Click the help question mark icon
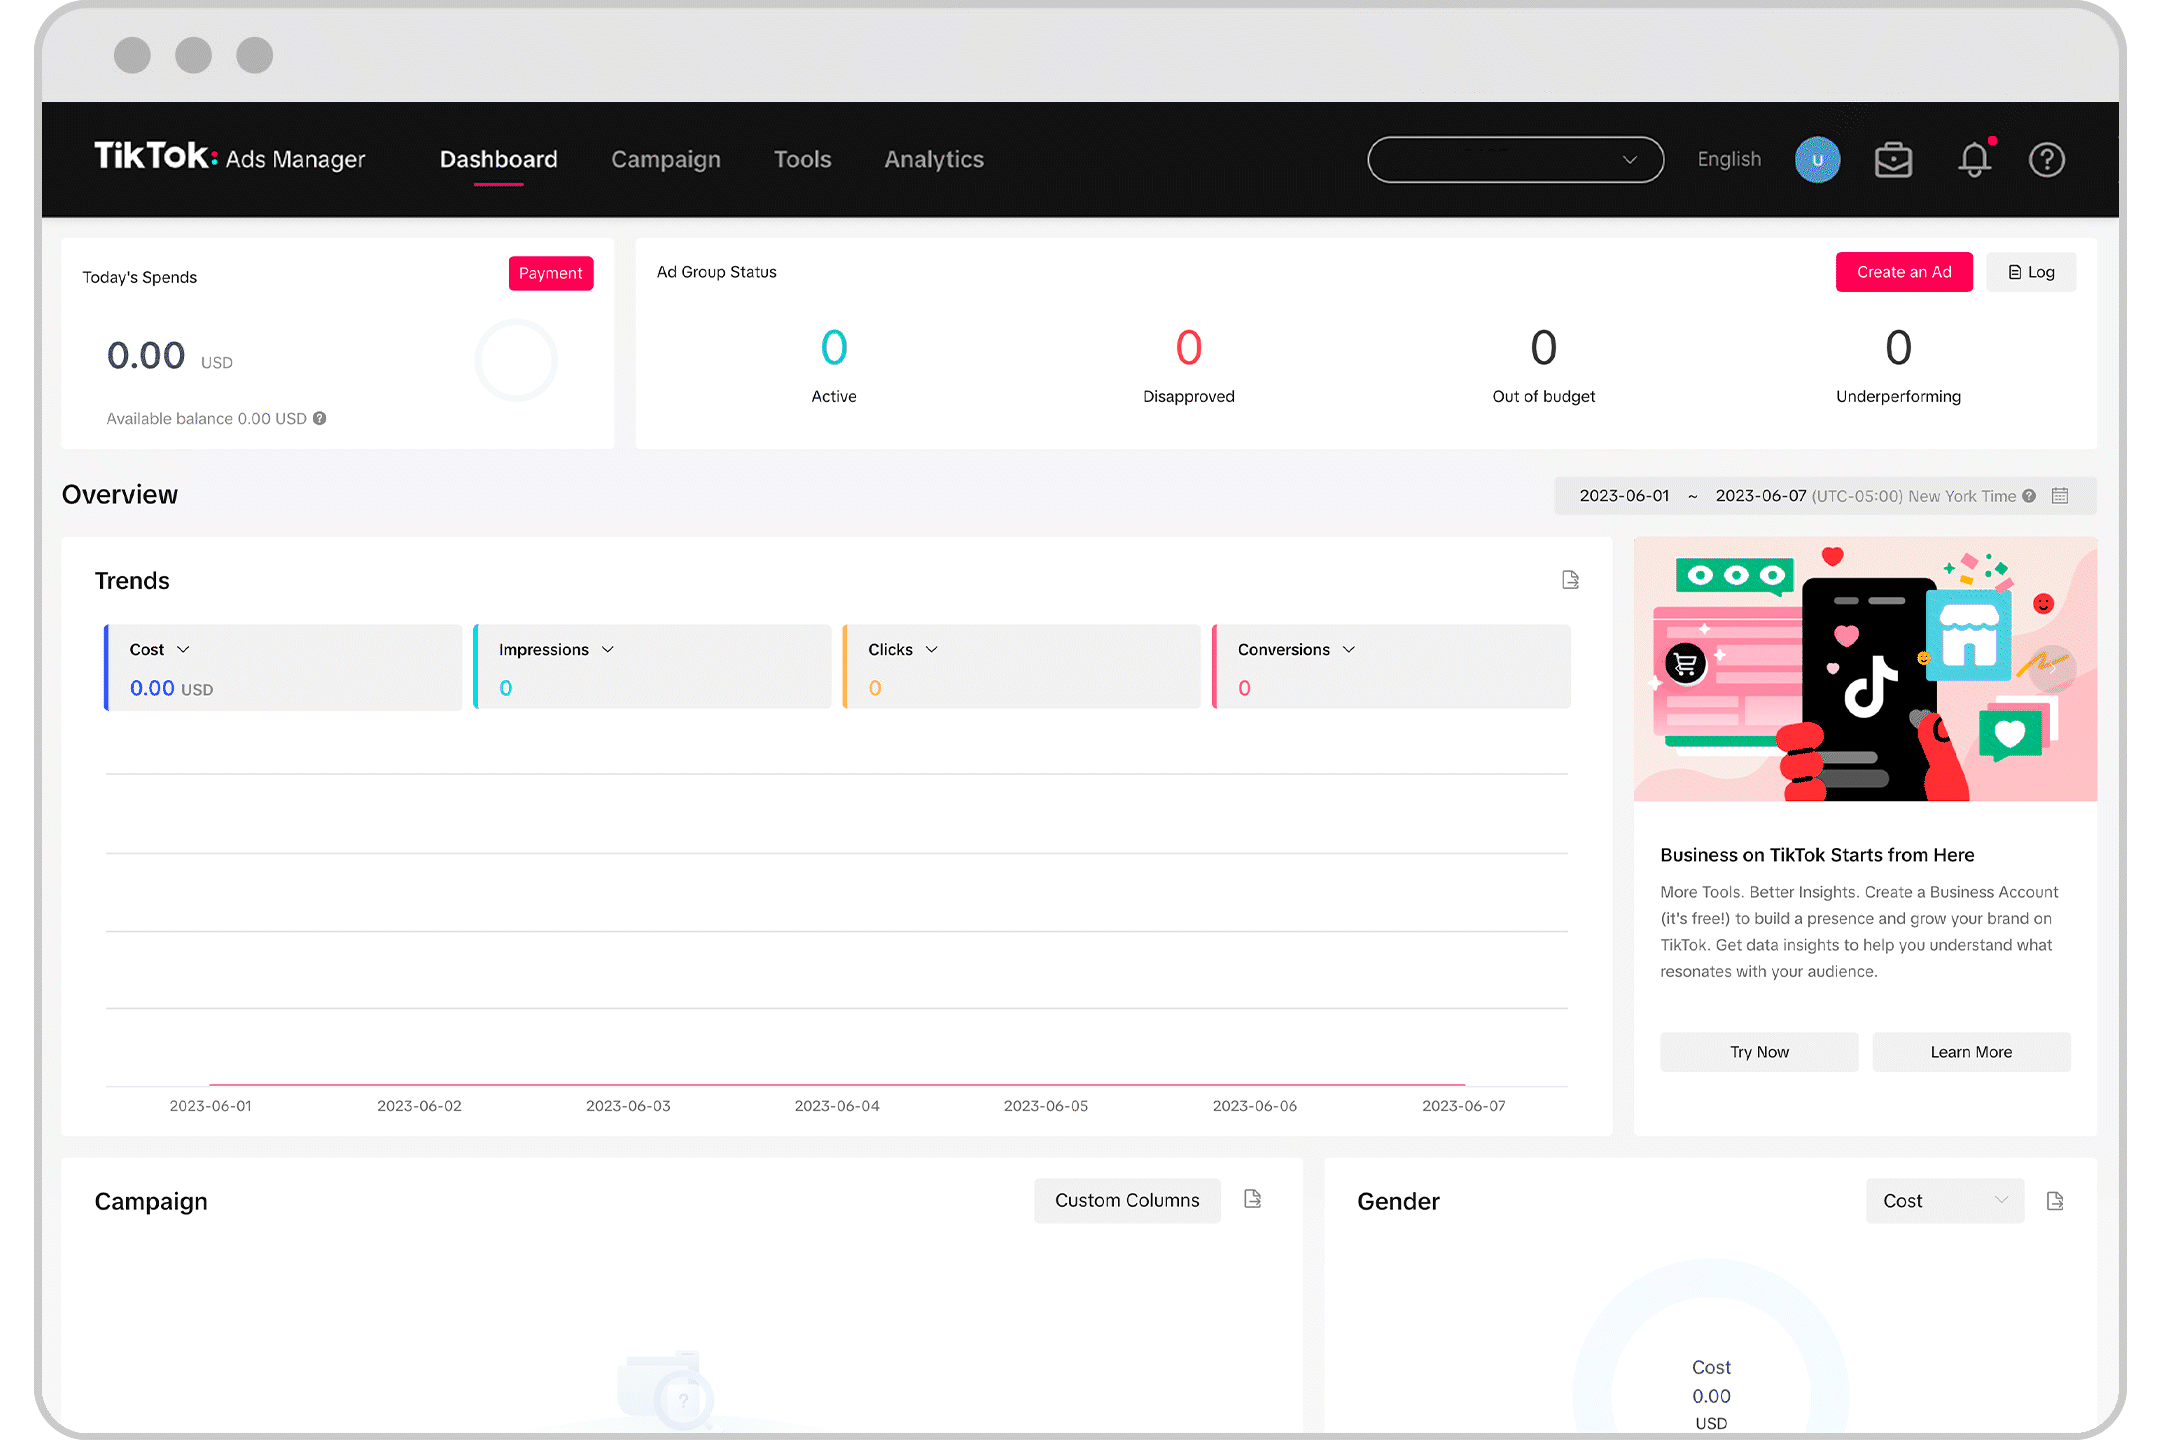 tap(2046, 160)
